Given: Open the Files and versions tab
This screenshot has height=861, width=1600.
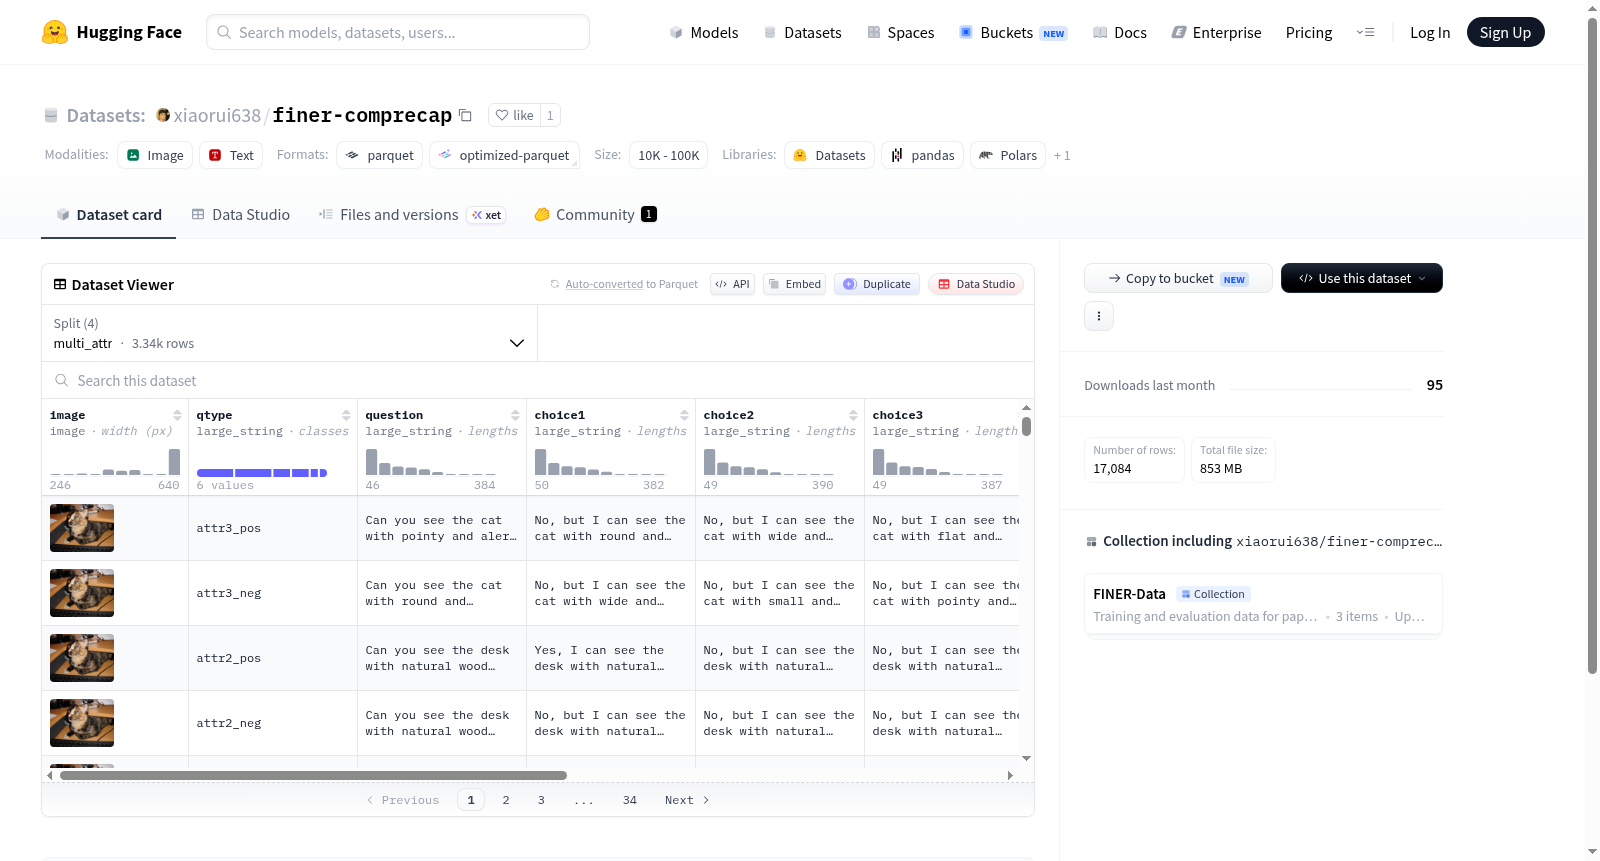Looking at the screenshot, I should (x=412, y=214).
